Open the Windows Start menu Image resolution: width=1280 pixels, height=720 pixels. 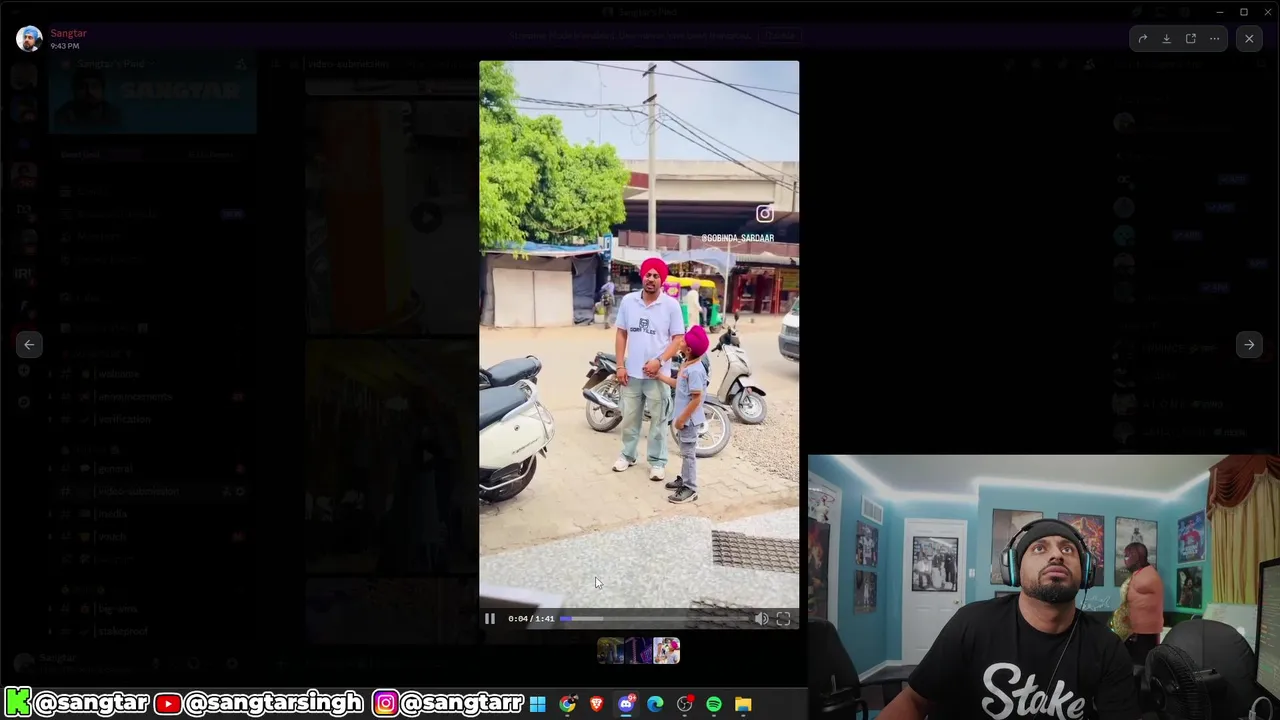[538, 704]
